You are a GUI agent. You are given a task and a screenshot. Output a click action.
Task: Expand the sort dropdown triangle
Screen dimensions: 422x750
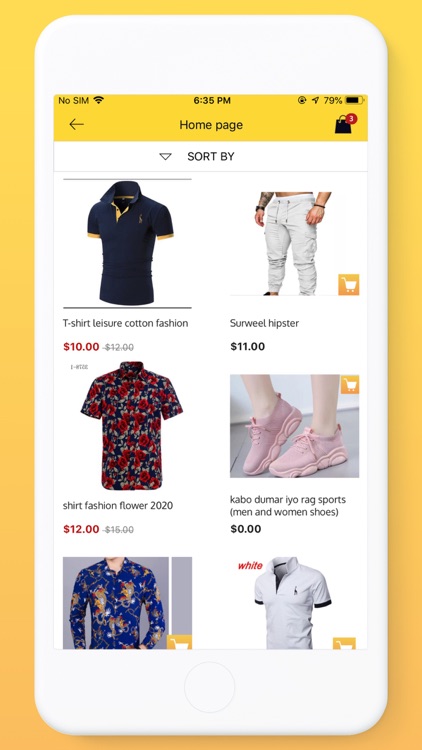[166, 156]
